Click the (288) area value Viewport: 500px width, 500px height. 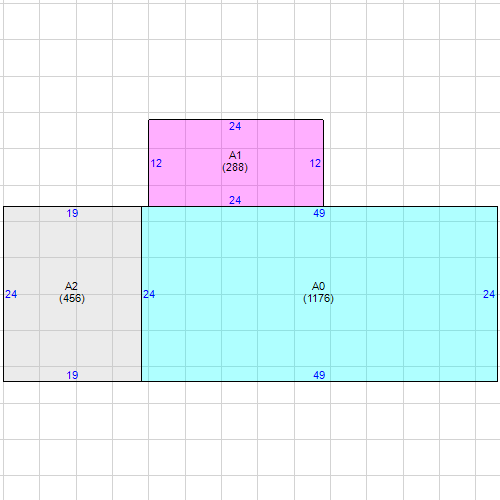click(235, 167)
